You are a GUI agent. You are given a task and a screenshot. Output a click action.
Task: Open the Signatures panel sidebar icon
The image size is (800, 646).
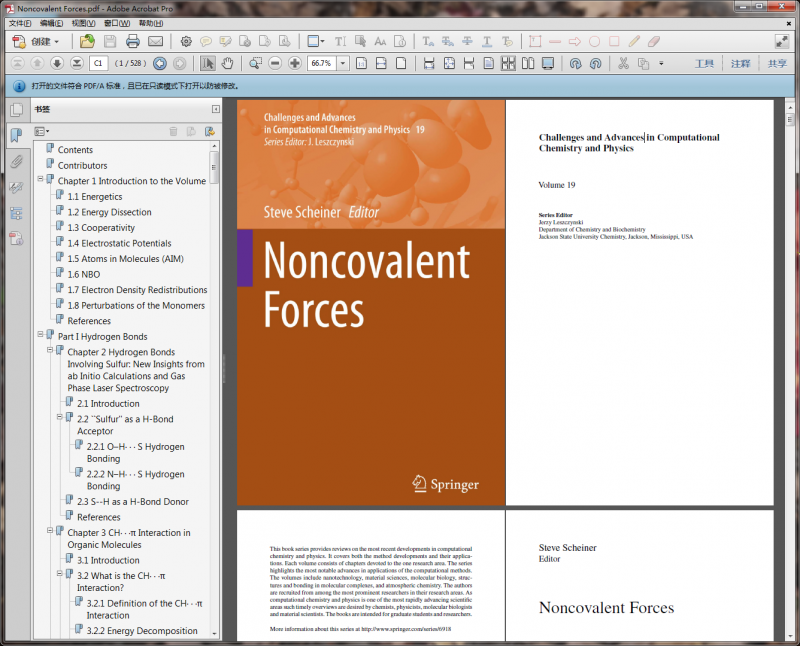coord(16,188)
